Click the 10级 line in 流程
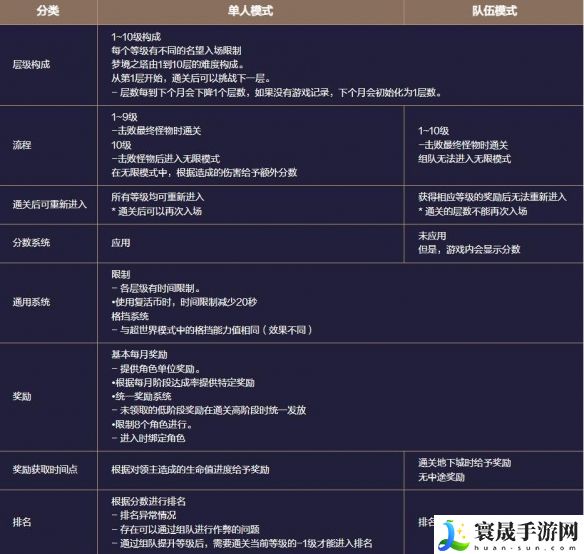 (121, 145)
